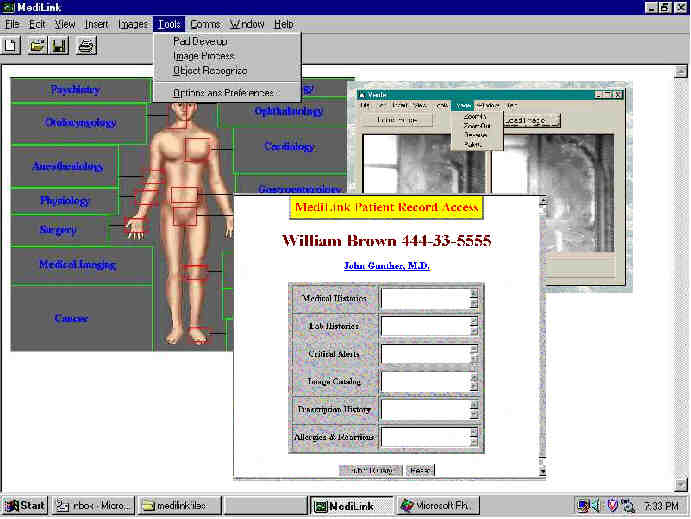This screenshot has height=519, width=691.
Task: Click the Print toolbar icon
Action: pos(86,45)
